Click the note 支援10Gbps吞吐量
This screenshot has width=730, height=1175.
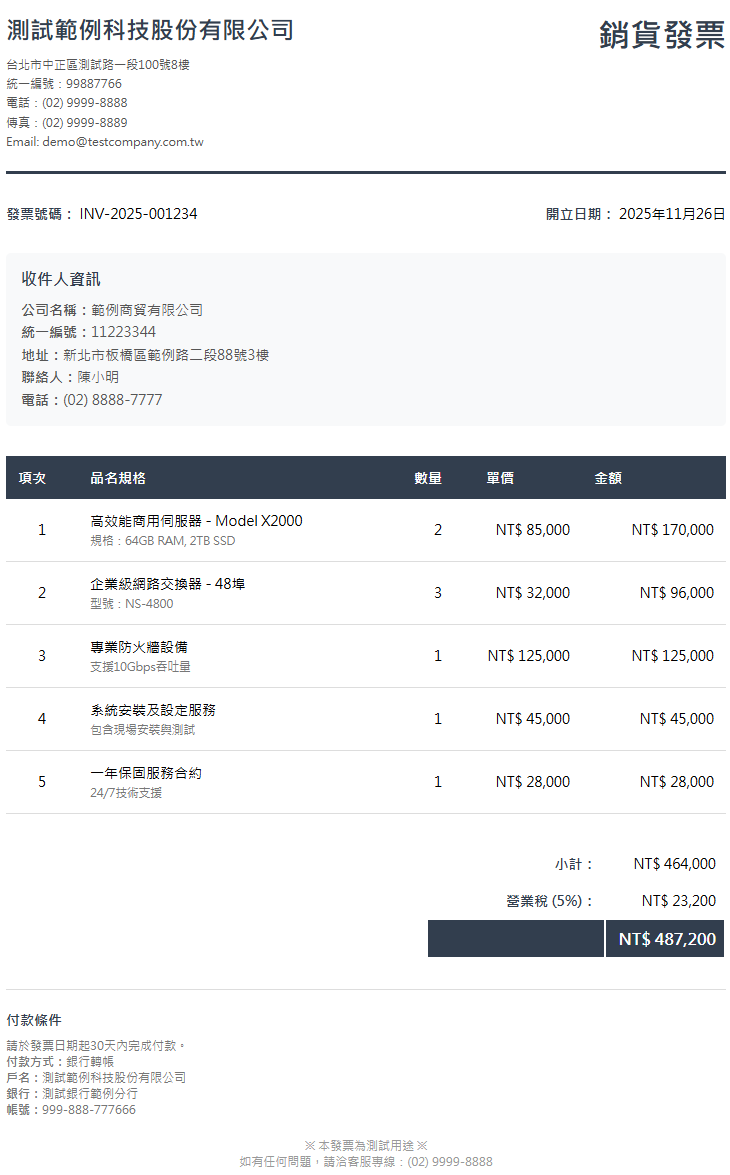coord(140,667)
